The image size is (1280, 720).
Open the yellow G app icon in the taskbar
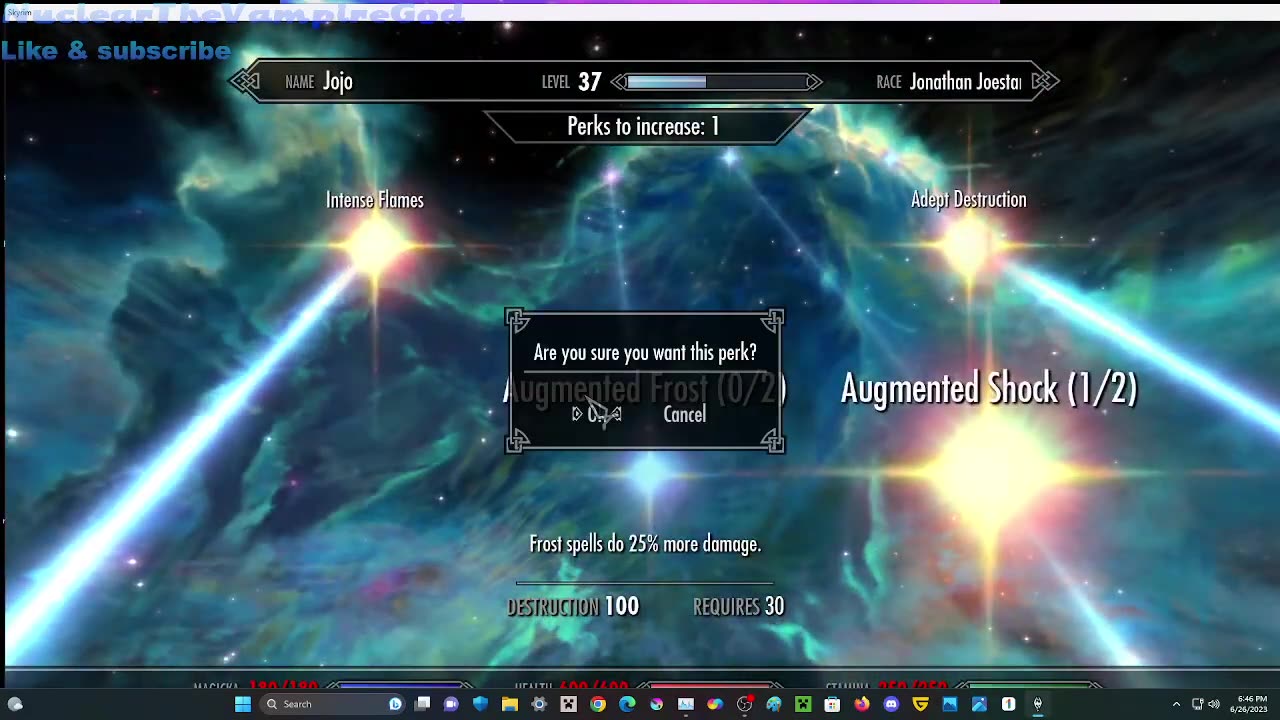click(x=920, y=704)
